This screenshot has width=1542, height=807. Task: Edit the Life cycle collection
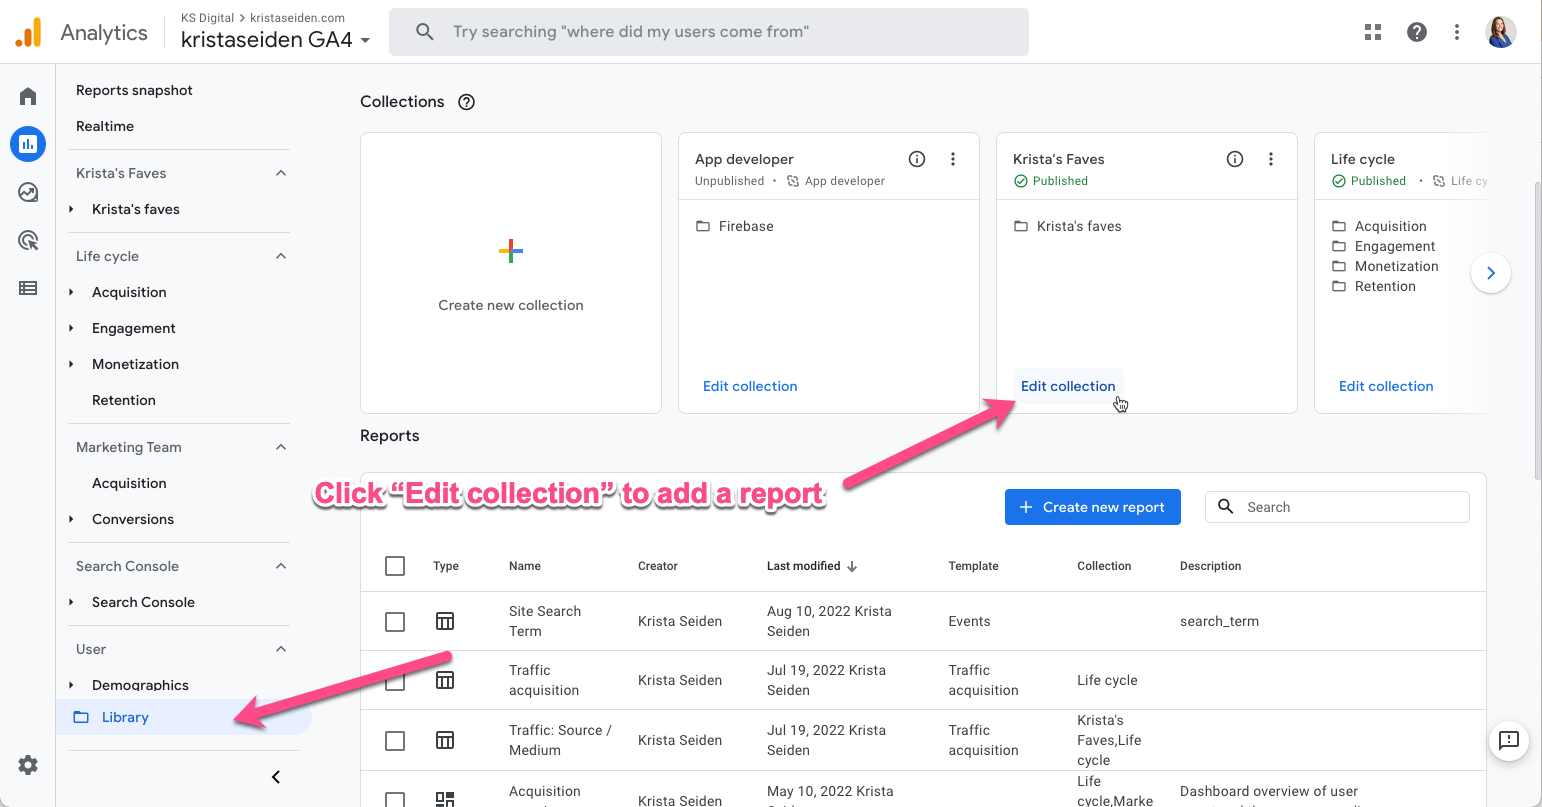(x=1386, y=386)
